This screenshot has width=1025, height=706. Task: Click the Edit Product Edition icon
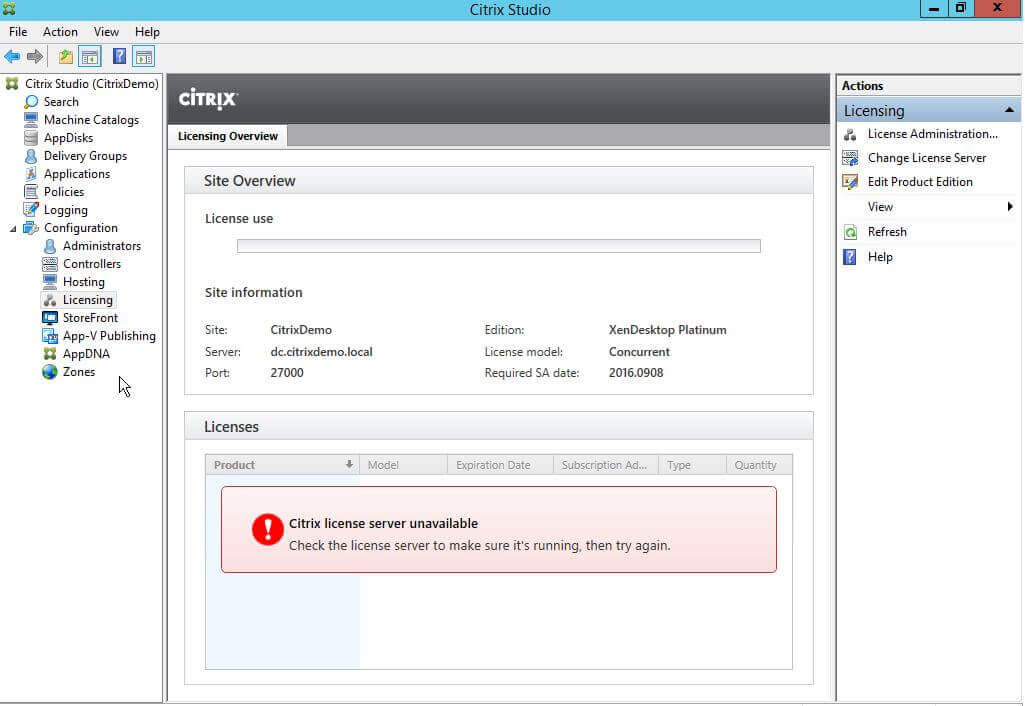[850, 182]
